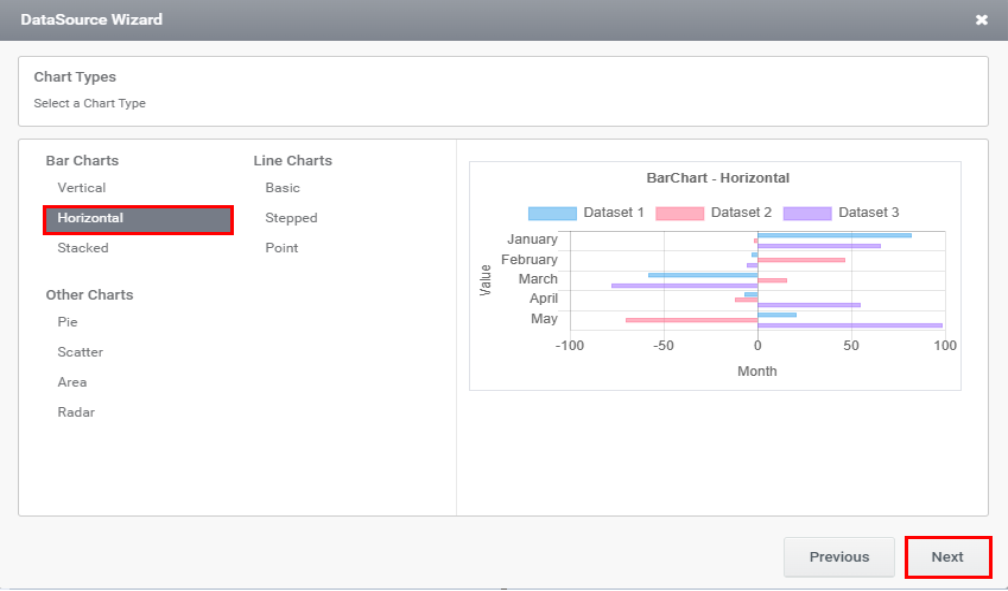Image resolution: width=1008 pixels, height=591 pixels.
Task: Select the Radar chart option
Action: [x=76, y=412]
